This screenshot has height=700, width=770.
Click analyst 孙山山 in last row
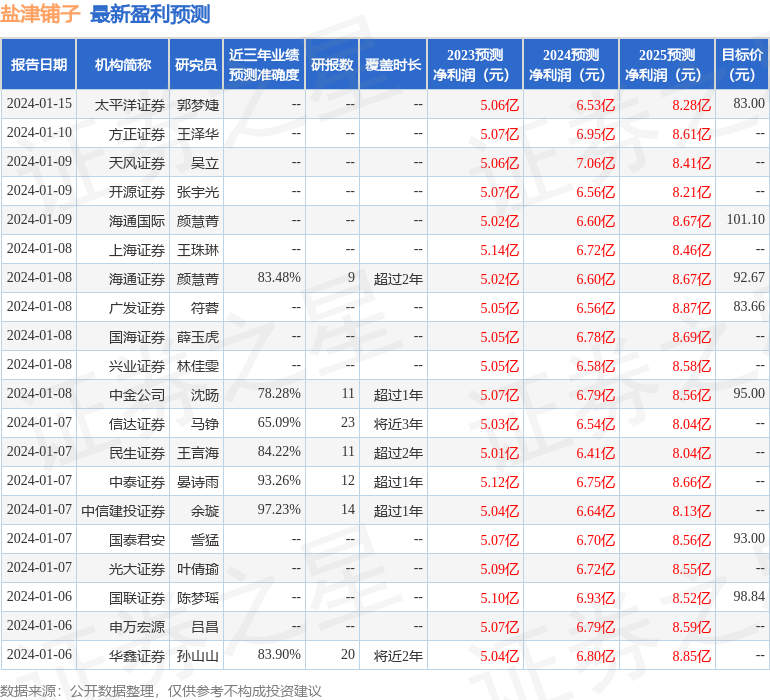[197, 656]
